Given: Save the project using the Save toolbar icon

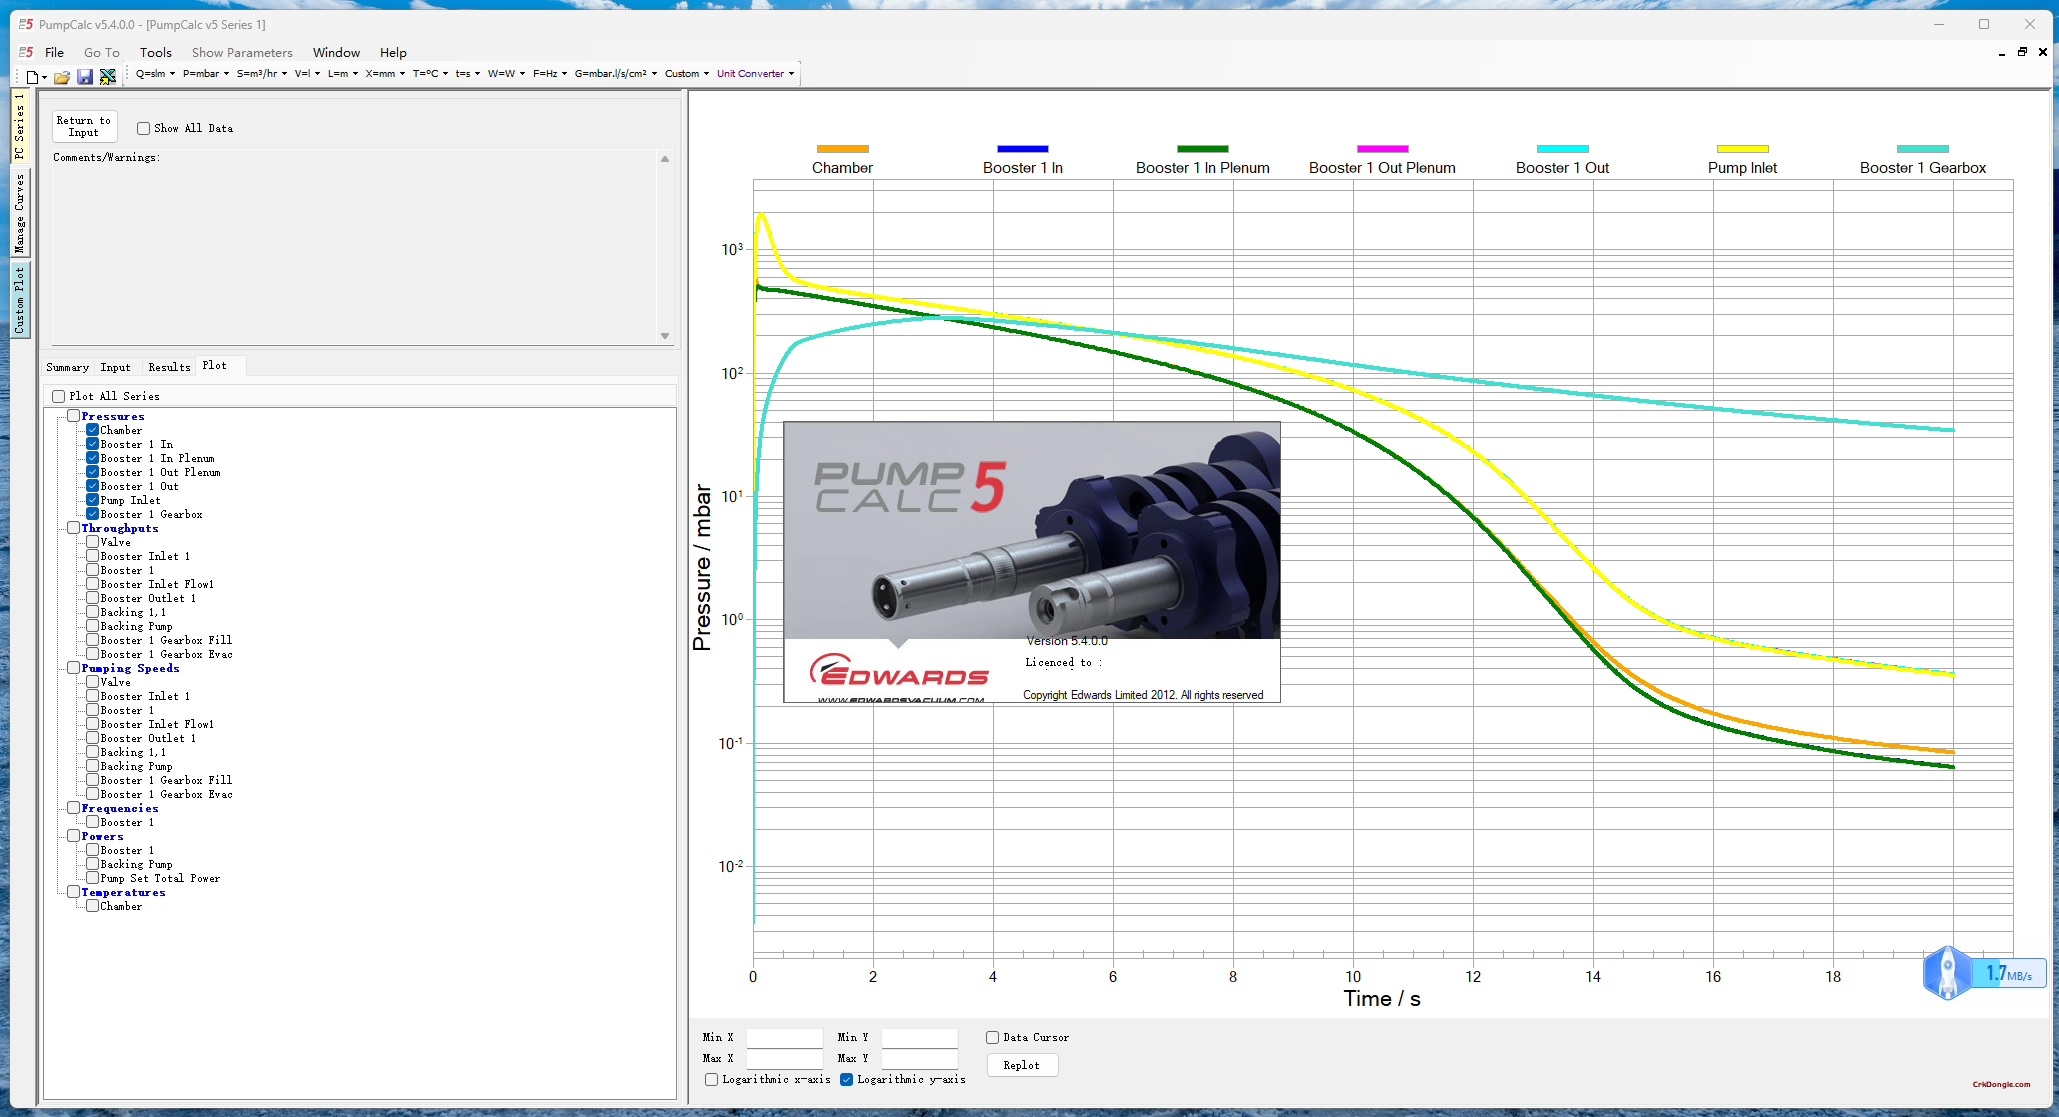Looking at the screenshot, I should (85, 76).
